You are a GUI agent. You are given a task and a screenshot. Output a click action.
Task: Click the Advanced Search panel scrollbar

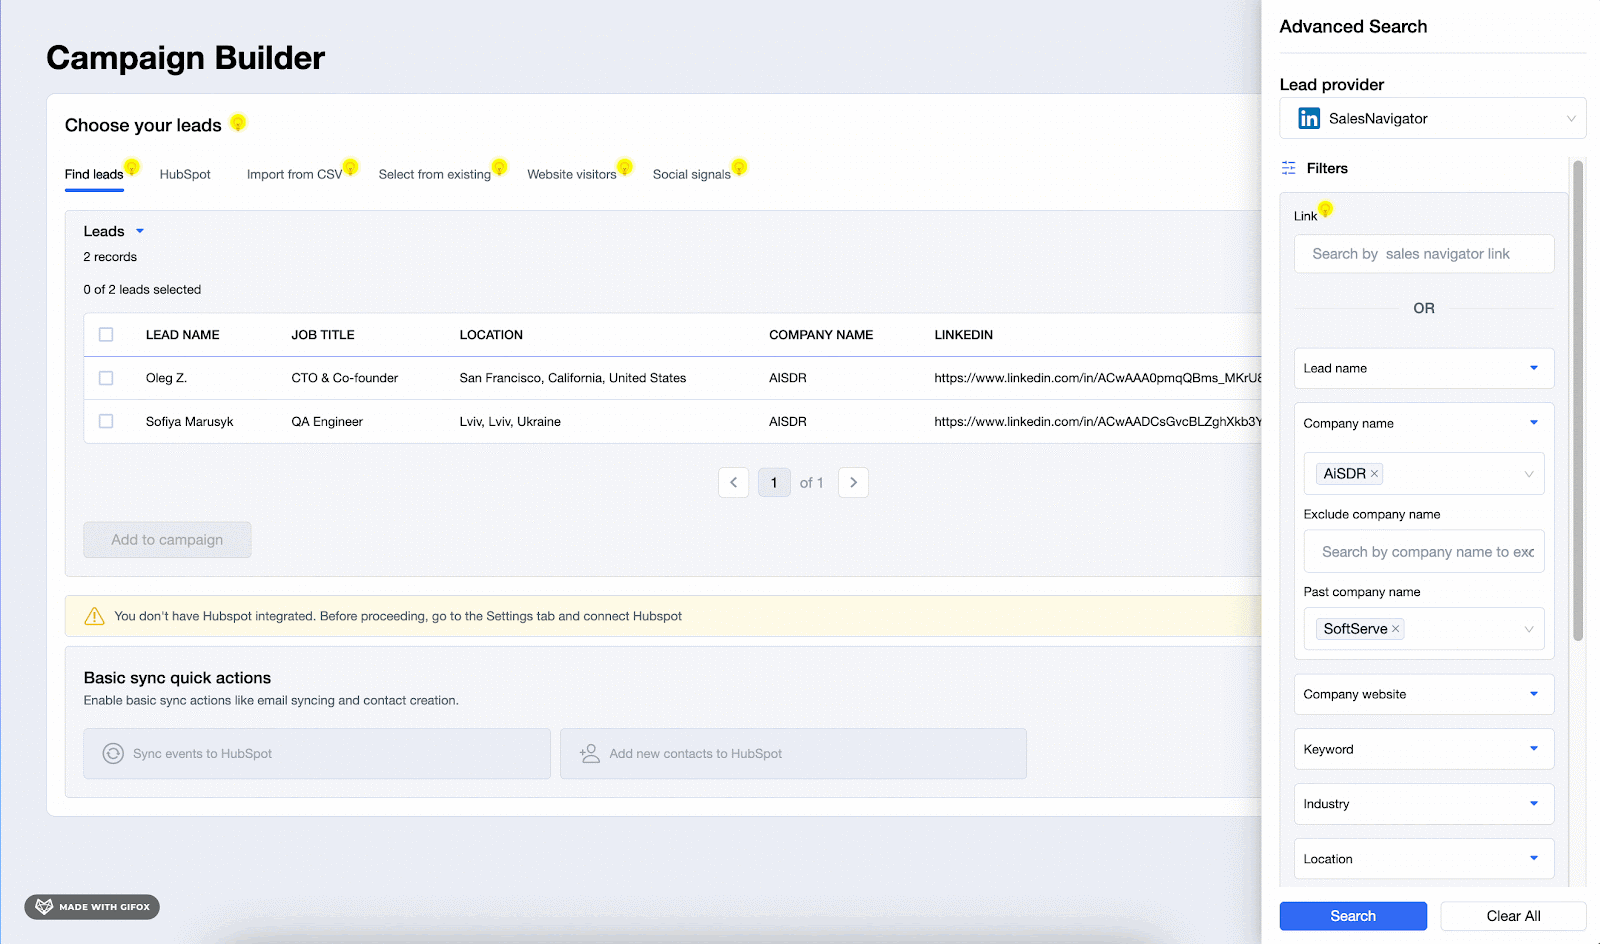click(1578, 400)
